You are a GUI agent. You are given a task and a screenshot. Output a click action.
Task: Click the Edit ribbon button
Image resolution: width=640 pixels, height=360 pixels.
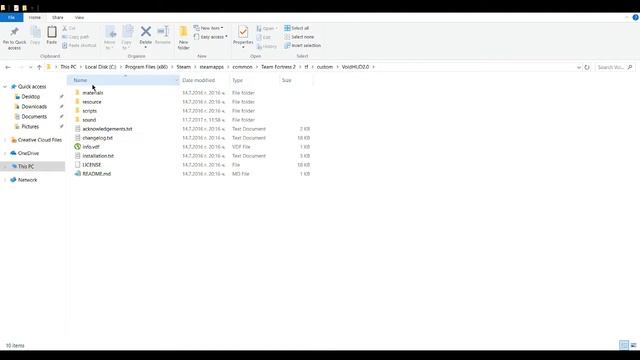(264, 38)
